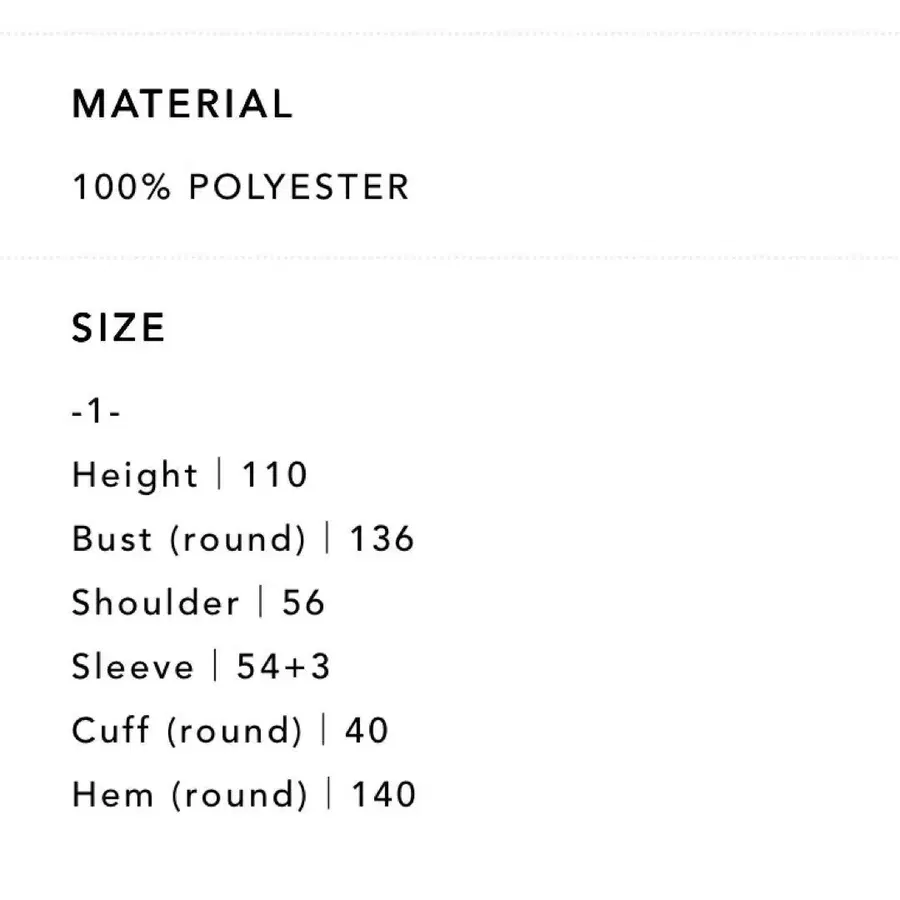
Task: Select the shoulder value 56
Action: (304, 603)
